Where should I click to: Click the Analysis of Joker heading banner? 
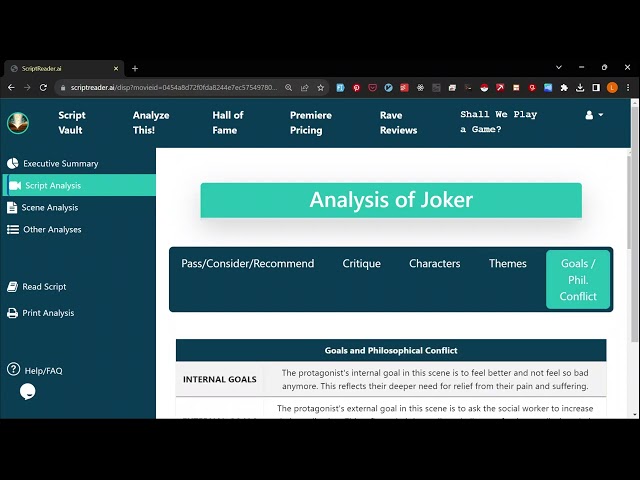tap(391, 200)
